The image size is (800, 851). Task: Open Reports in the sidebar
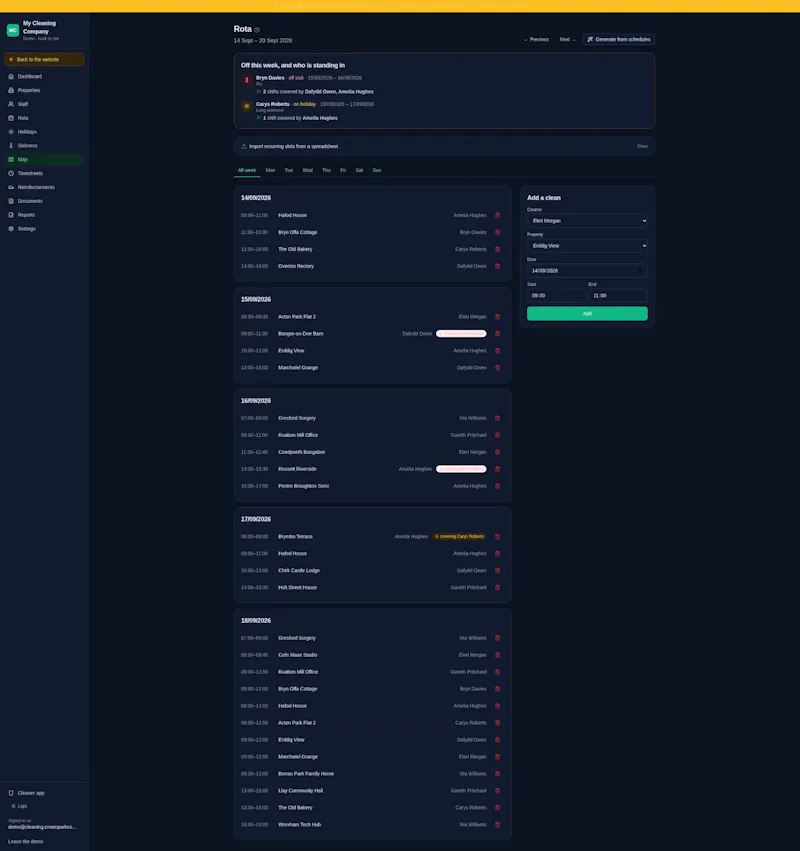pyautogui.click(x=43, y=215)
